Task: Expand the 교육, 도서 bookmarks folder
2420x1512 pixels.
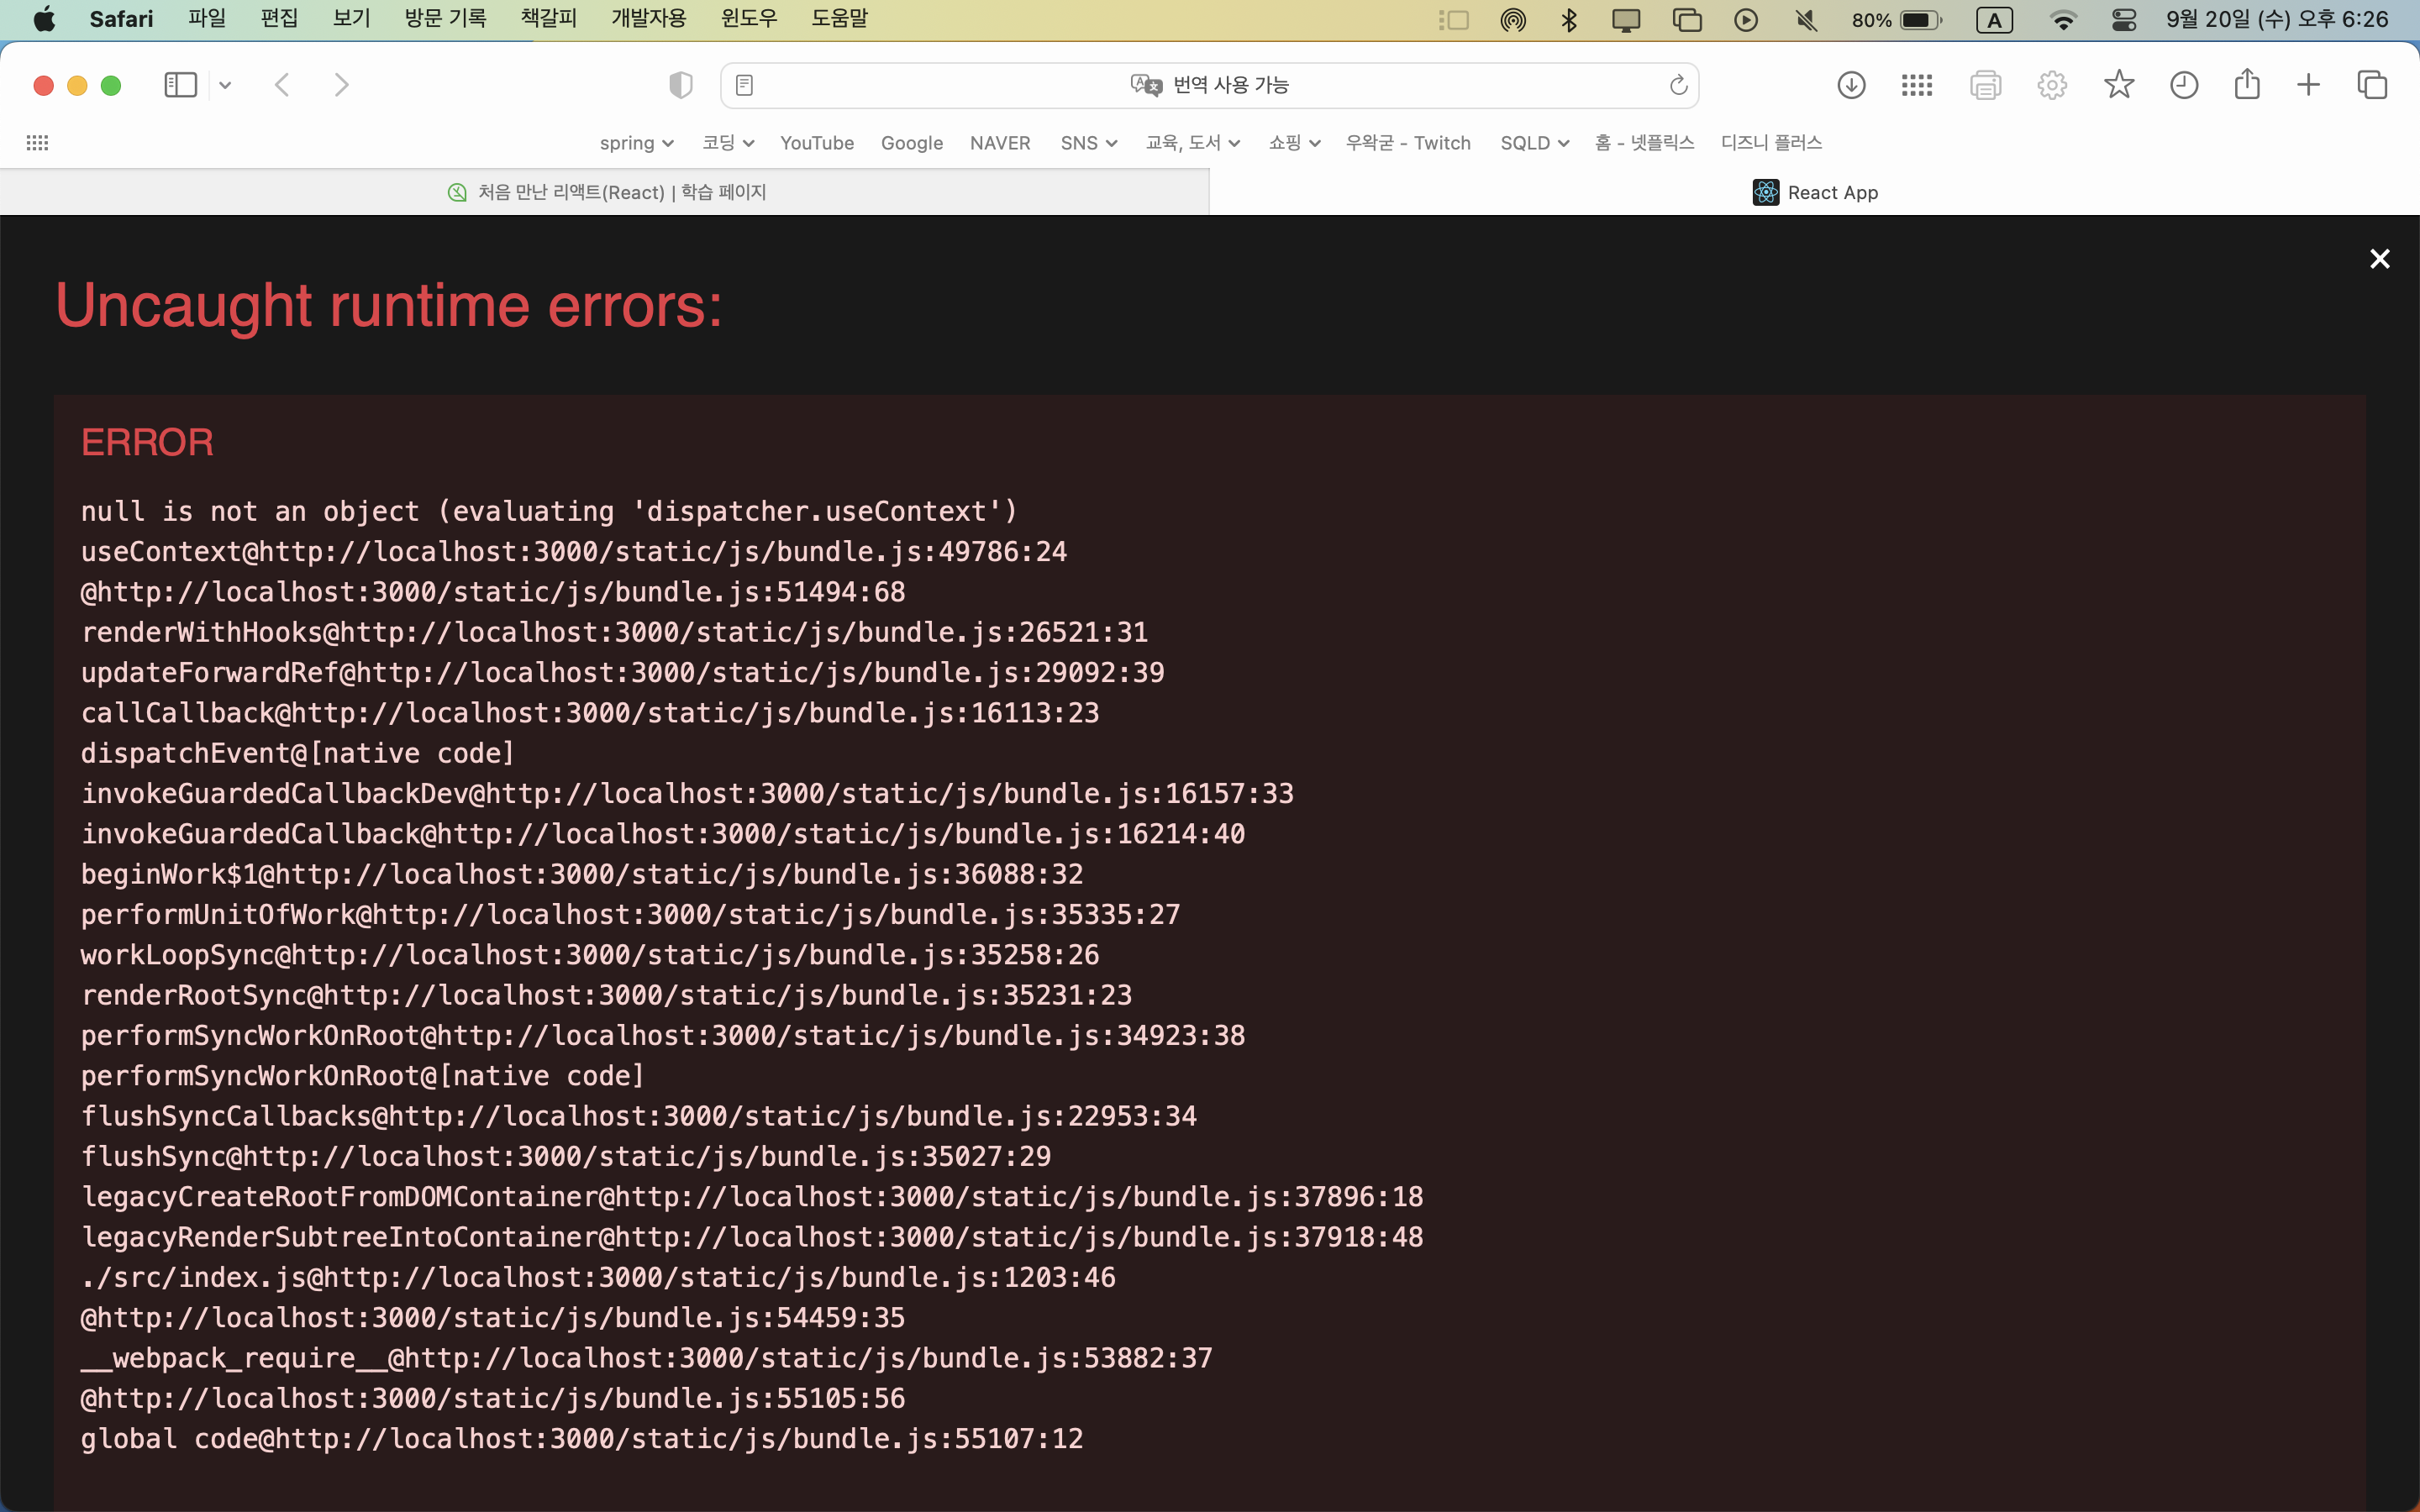Action: click(x=1192, y=143)
